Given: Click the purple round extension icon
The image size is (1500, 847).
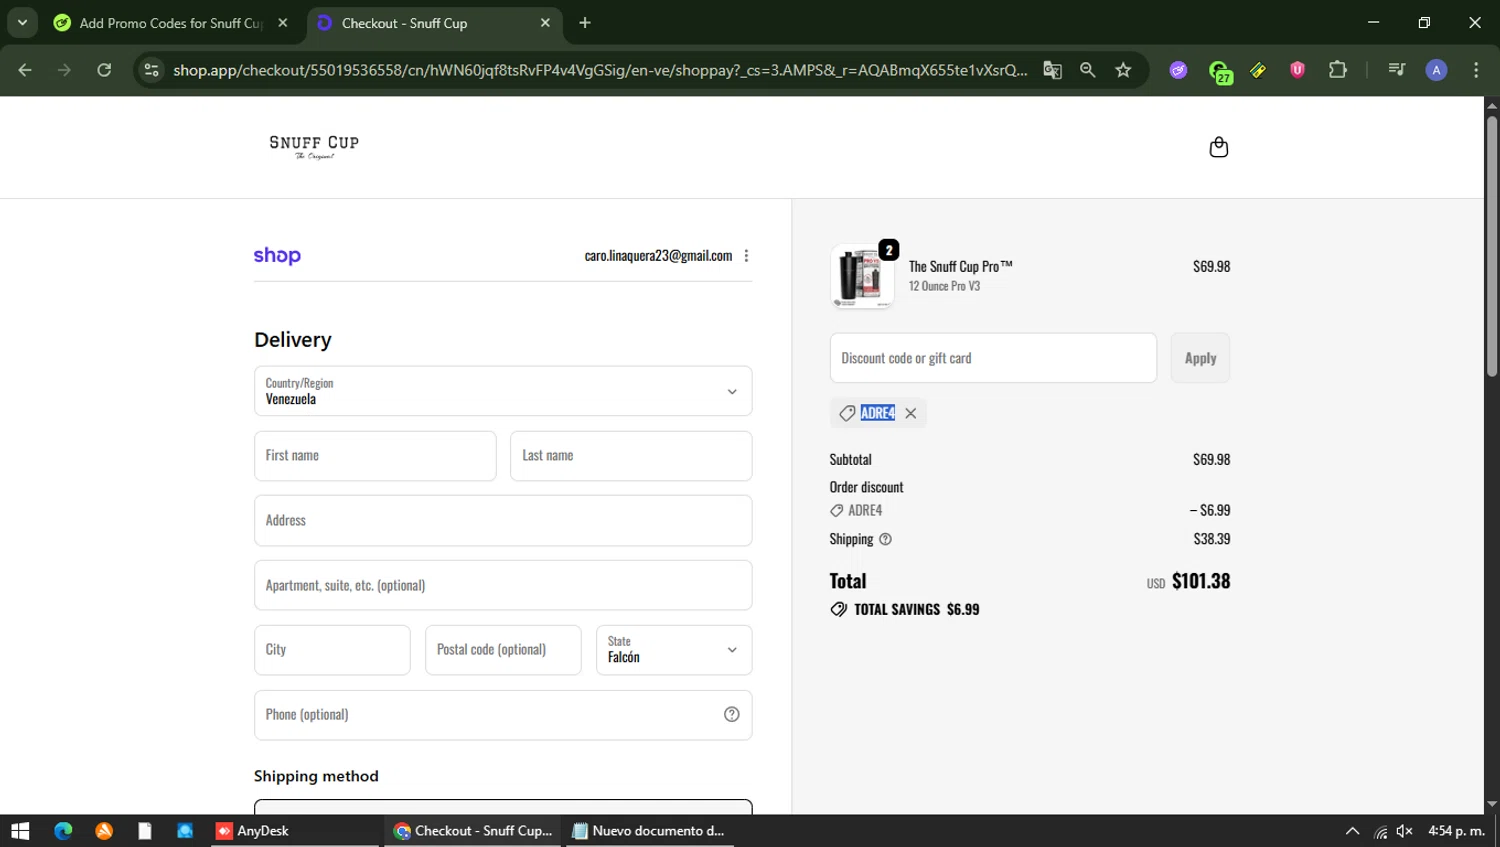Looking at the screenshot, I should coord(1178,70).
